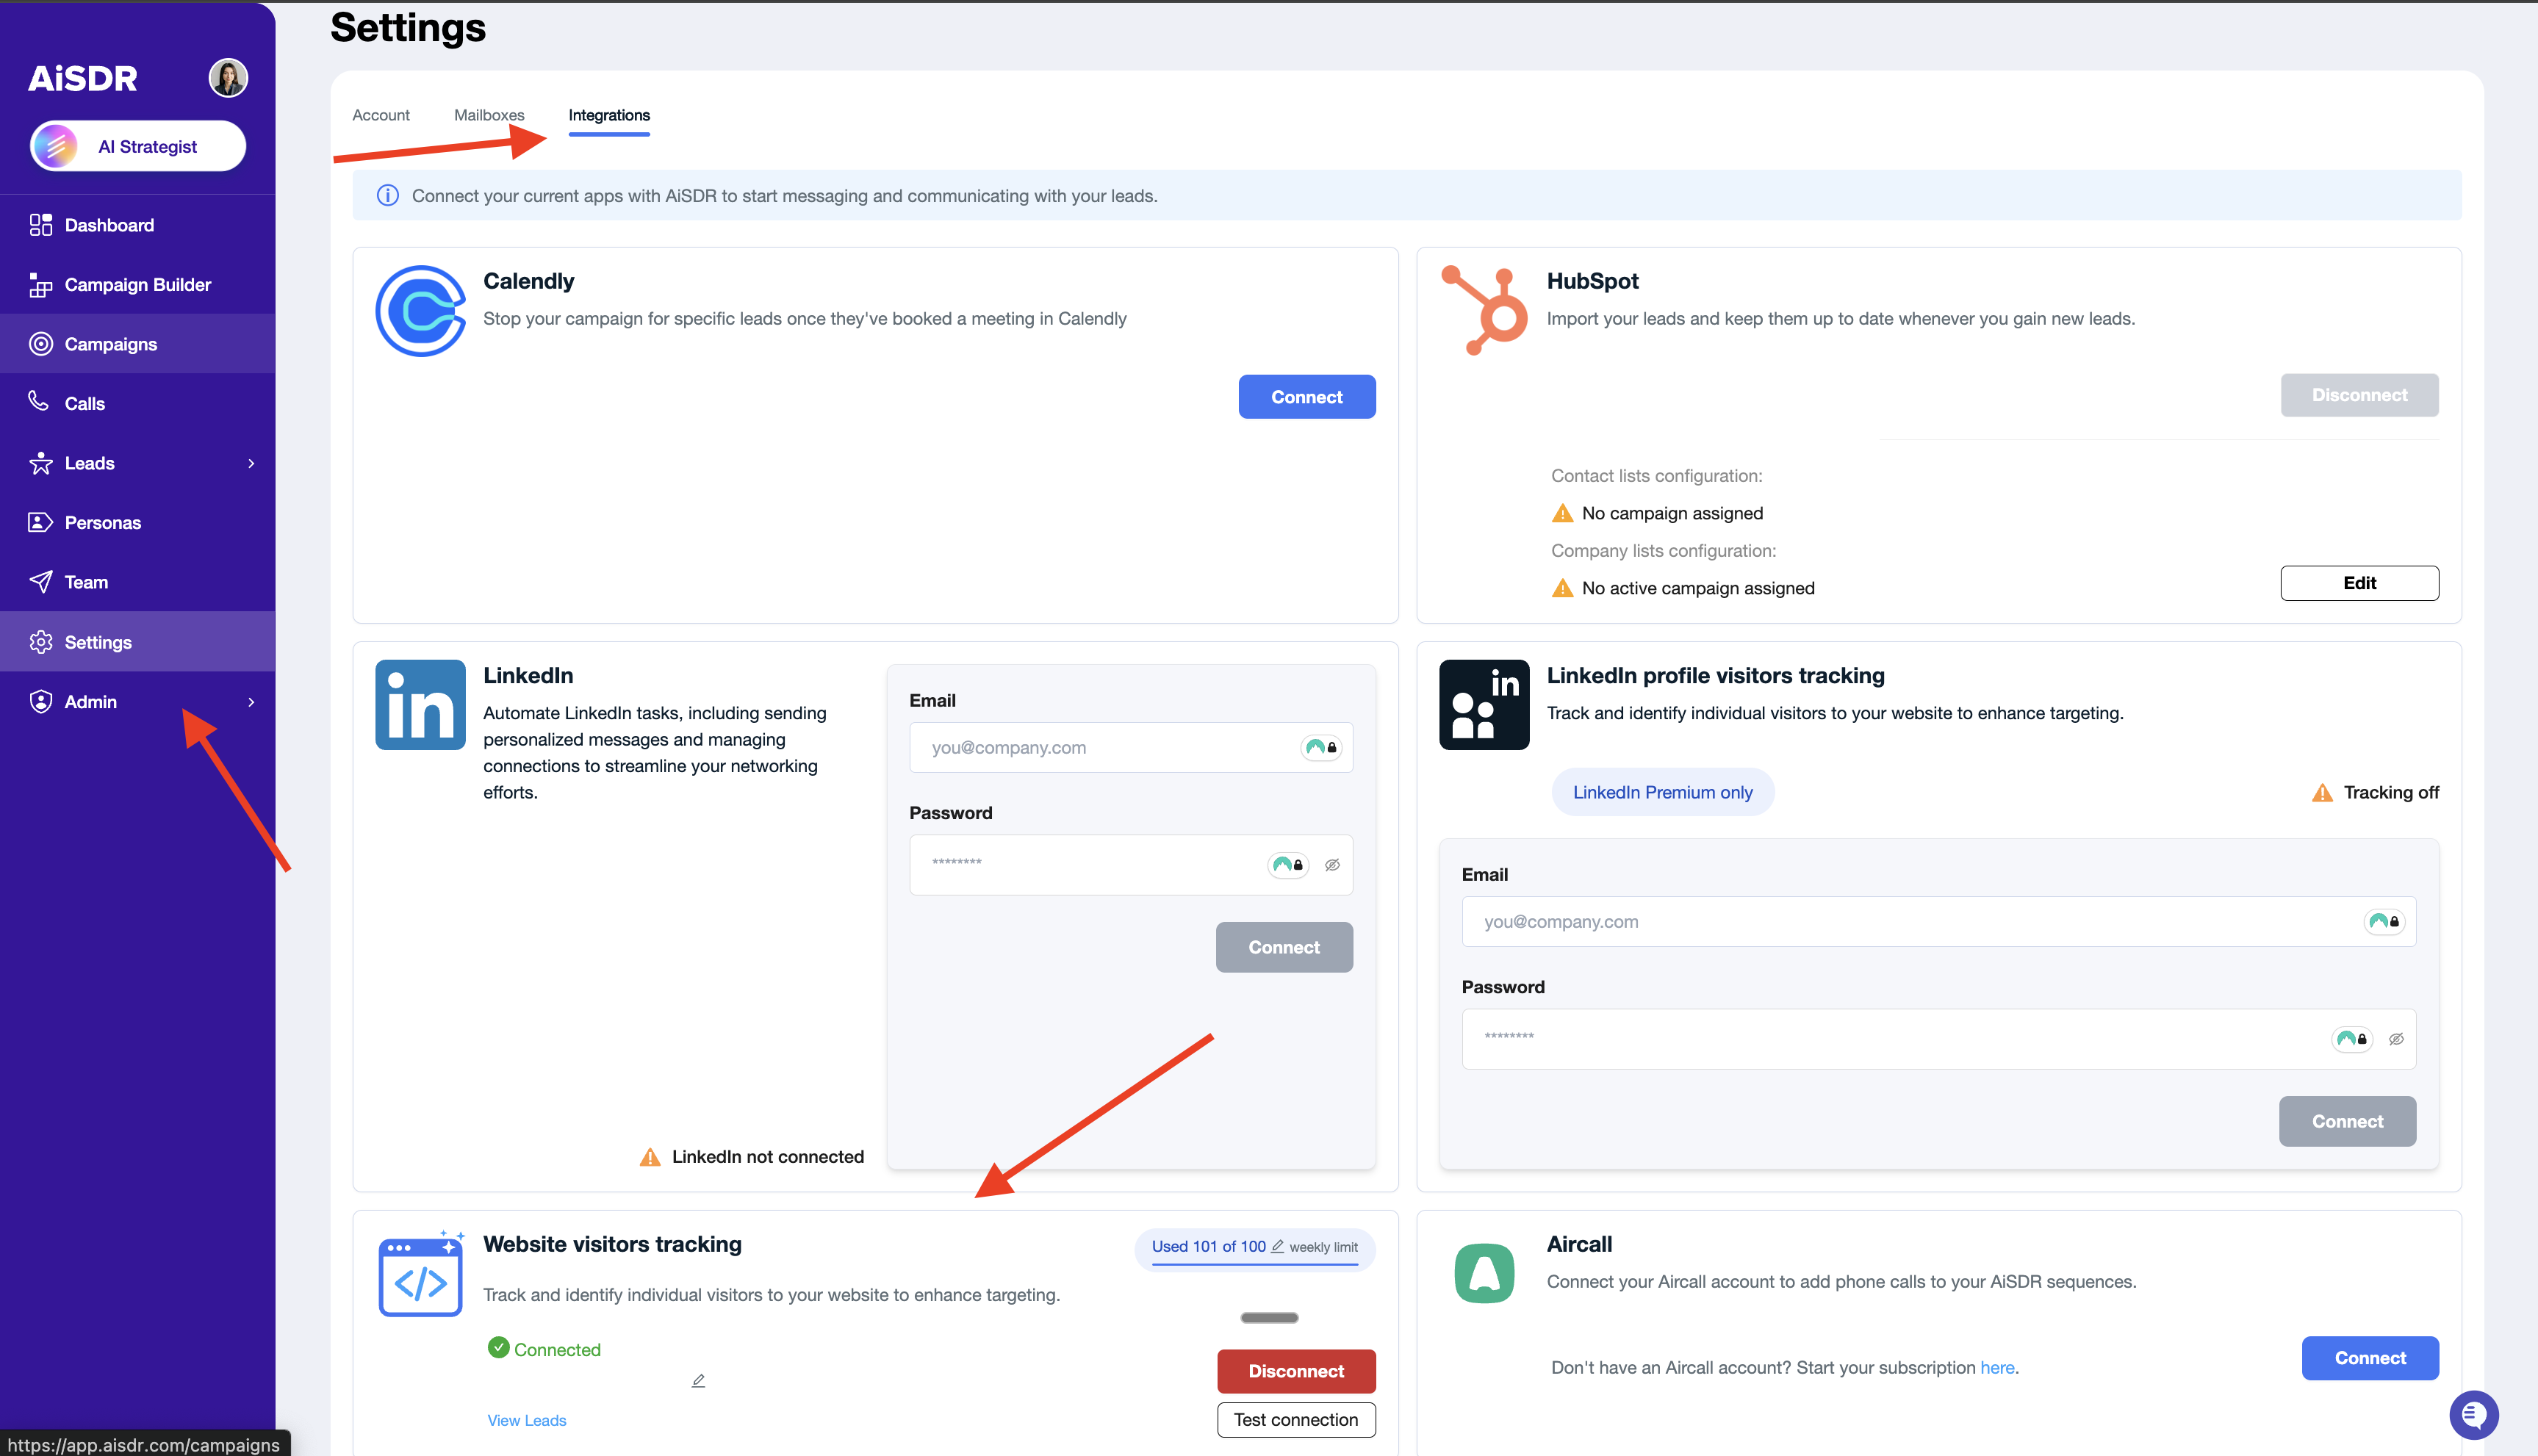The height and width of the screenshot is (1456, 2538).
Task: Expand the Leads submenu chevron
Action: click(251, 463)
